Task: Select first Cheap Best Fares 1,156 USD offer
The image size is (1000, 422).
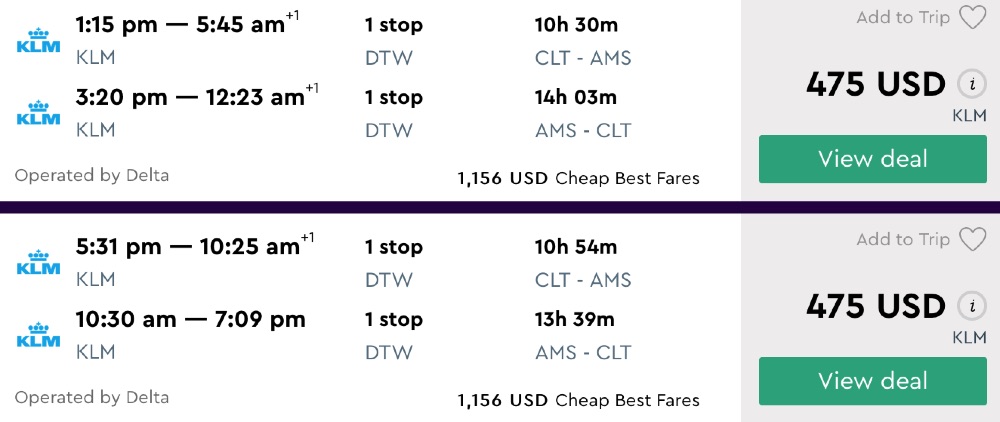Action: tap(578, 179)
